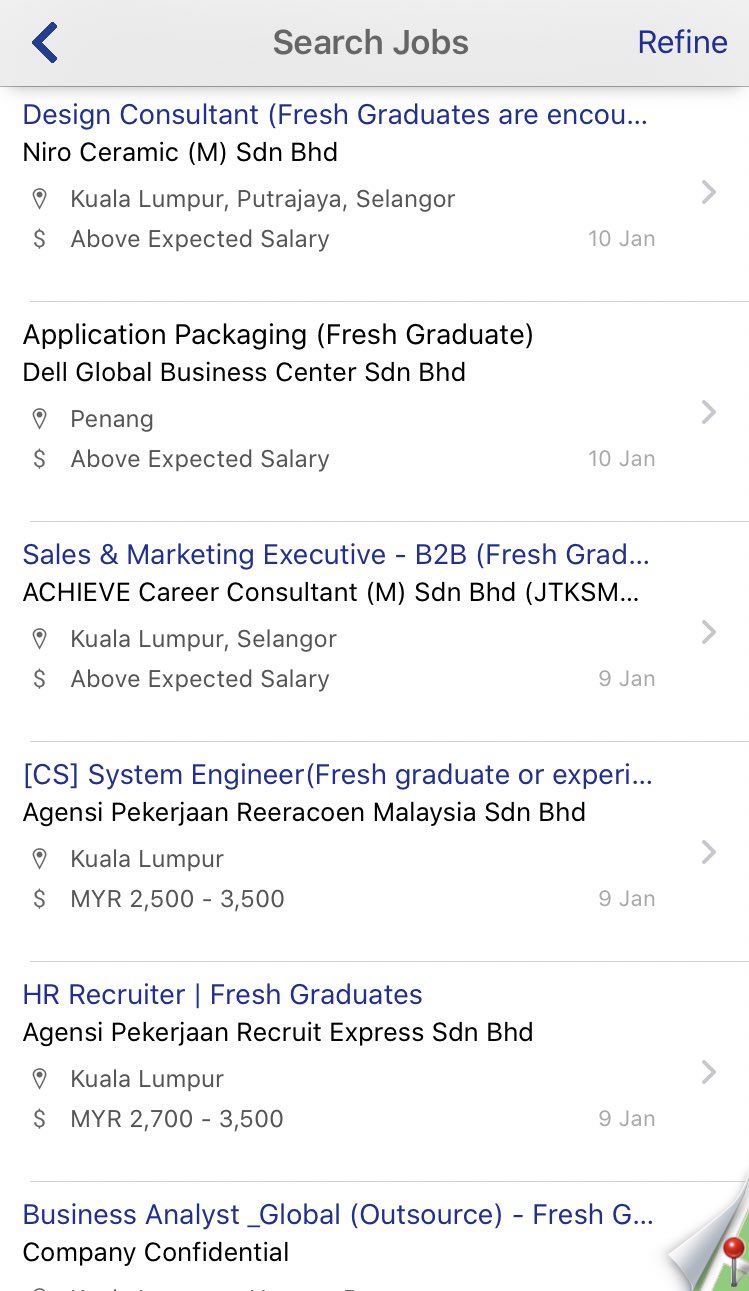The image size is (749, 1291).
Task: Tap the location pin beside Kuala Lumpur, Selangor
Action: pos(40,639)
